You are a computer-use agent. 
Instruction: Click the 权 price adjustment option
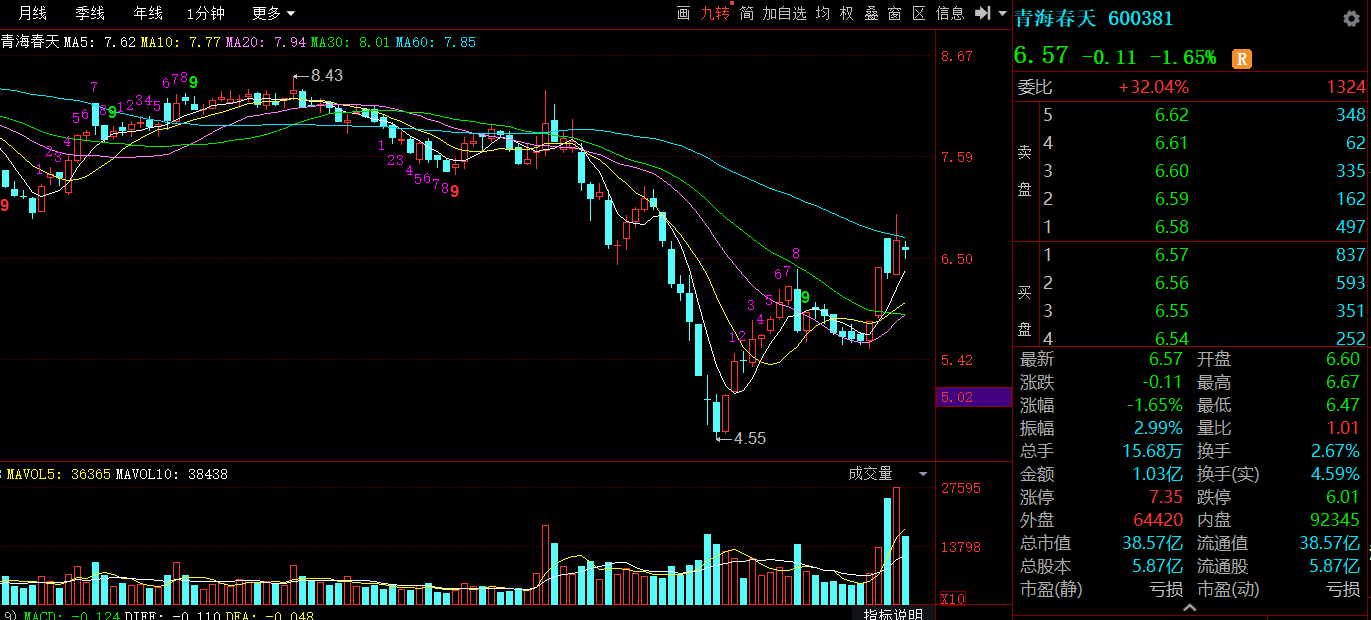click(x=847, y=13)
